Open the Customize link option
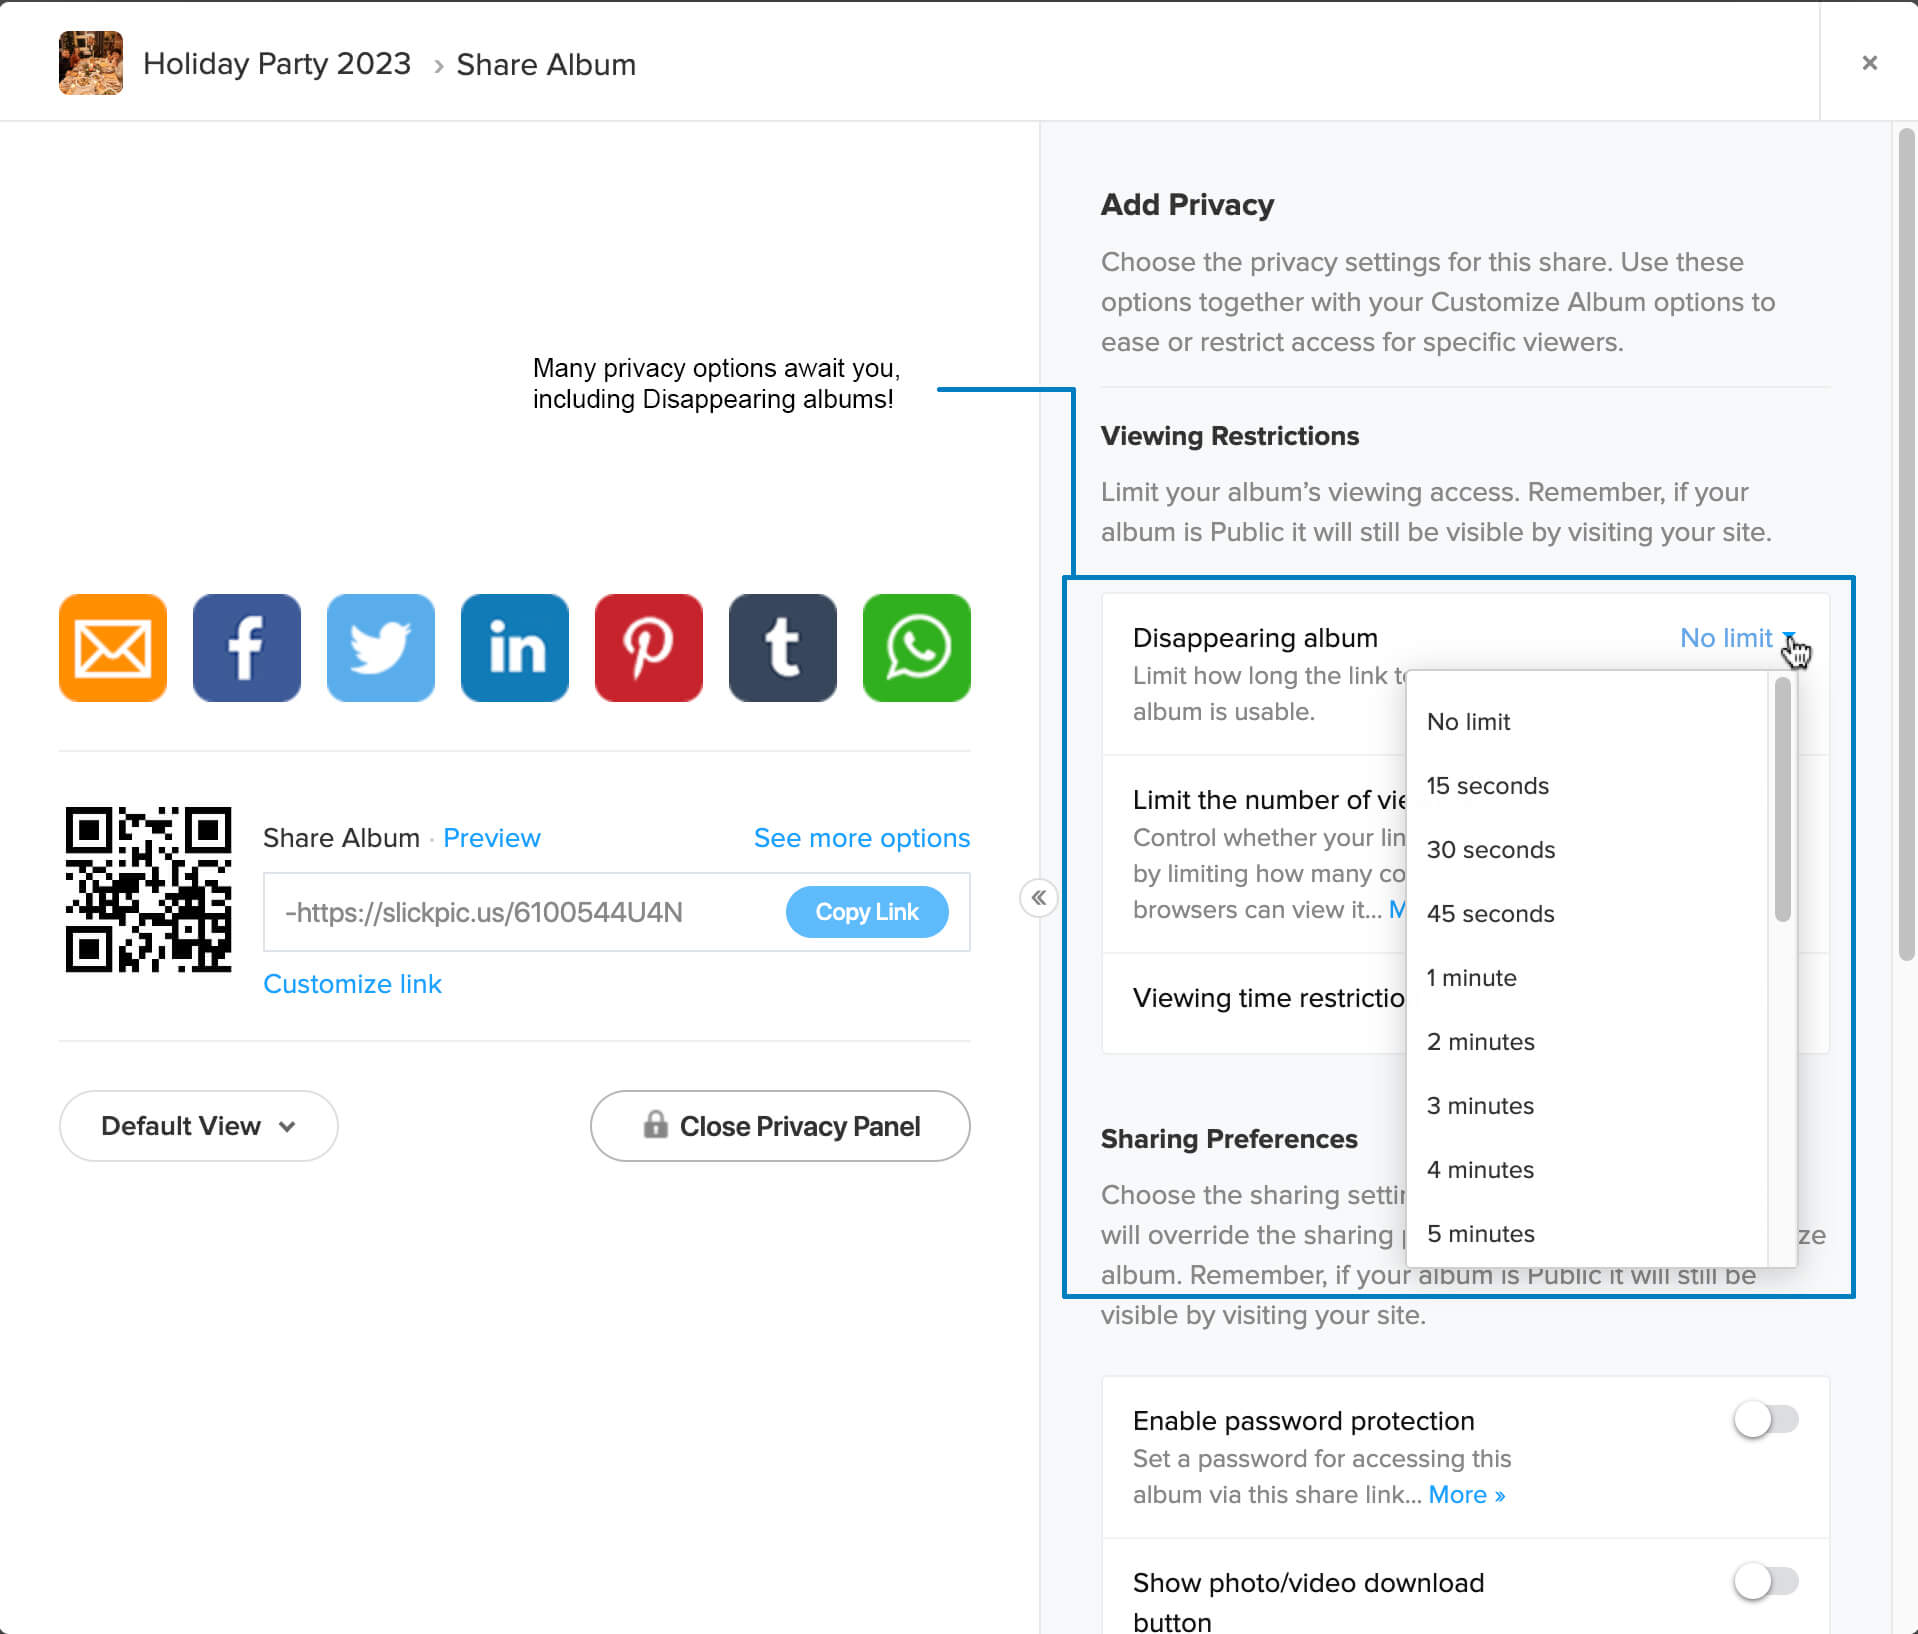This screenshot has height=1634, width=1918. [x=352, y=984]
